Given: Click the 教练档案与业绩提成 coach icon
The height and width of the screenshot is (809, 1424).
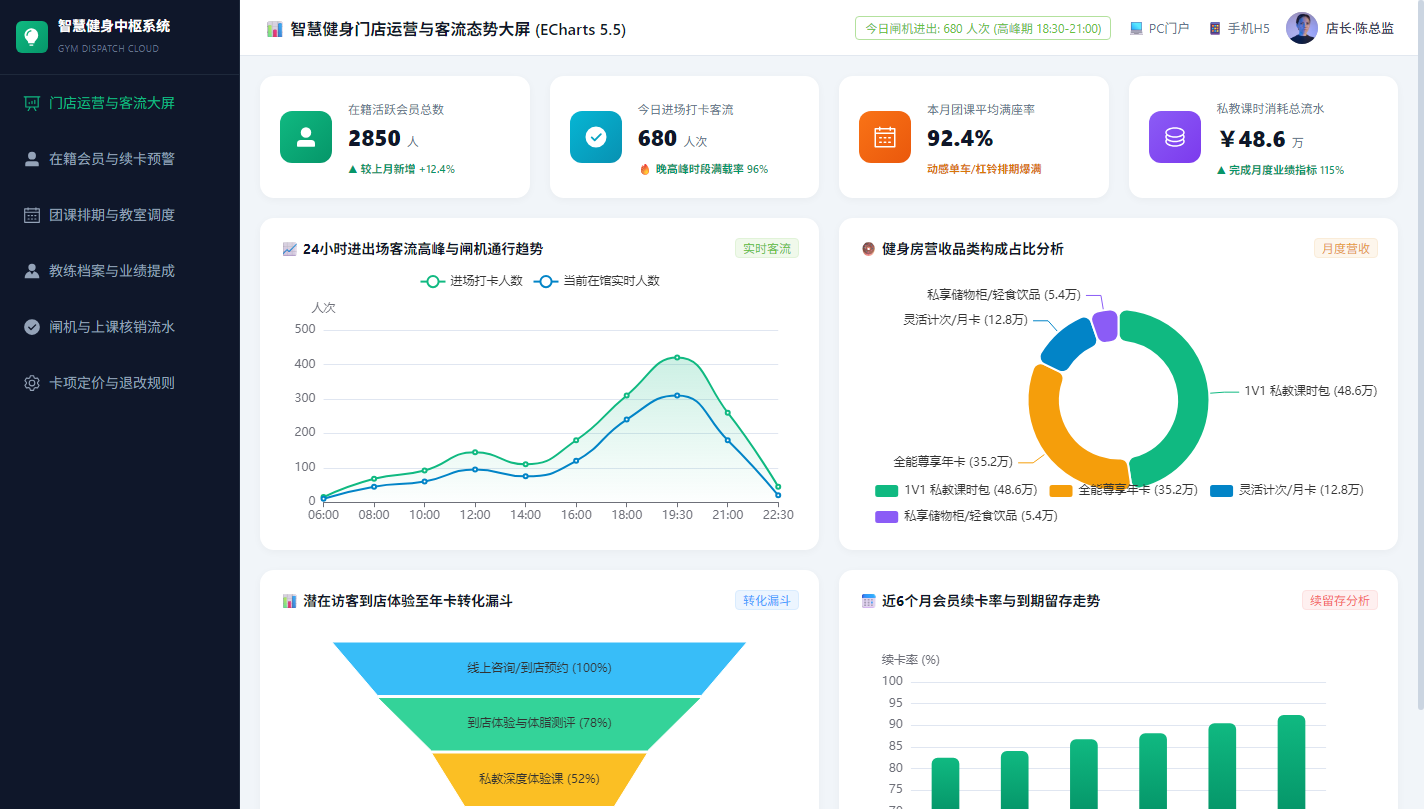Looking at the screenshot, I should click(x=32, y=271).
